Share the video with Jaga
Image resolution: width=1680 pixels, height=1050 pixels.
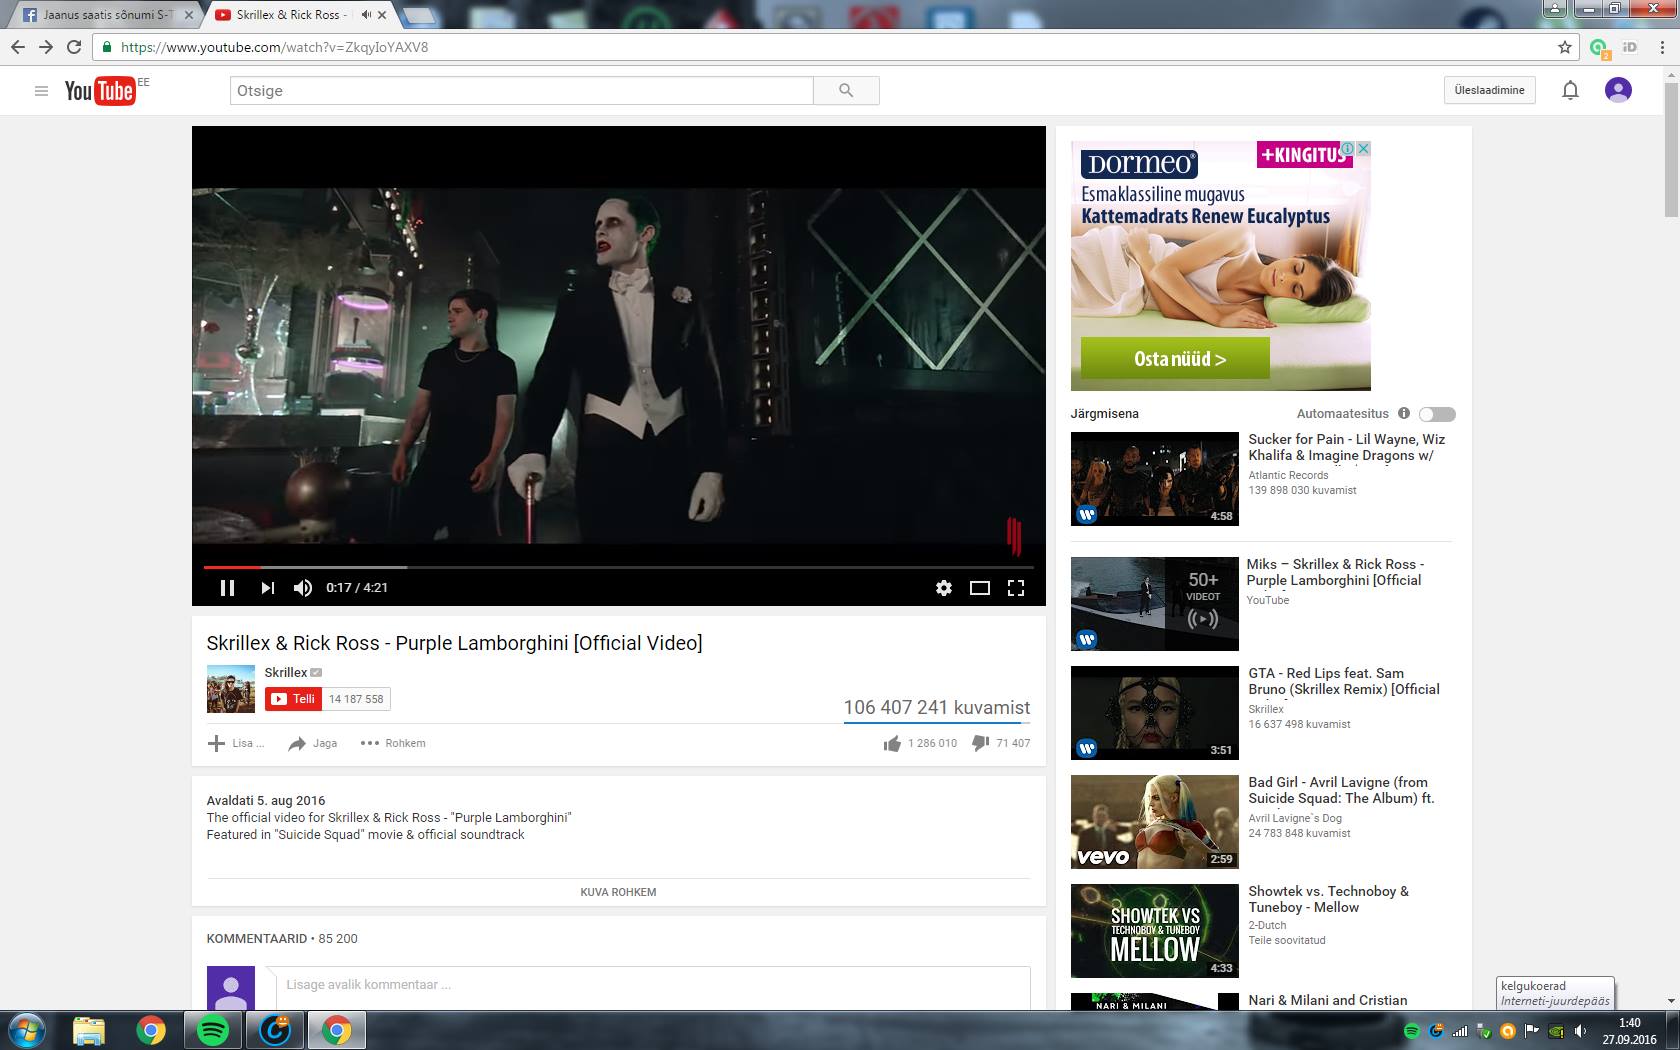click(x=313, y=743)
